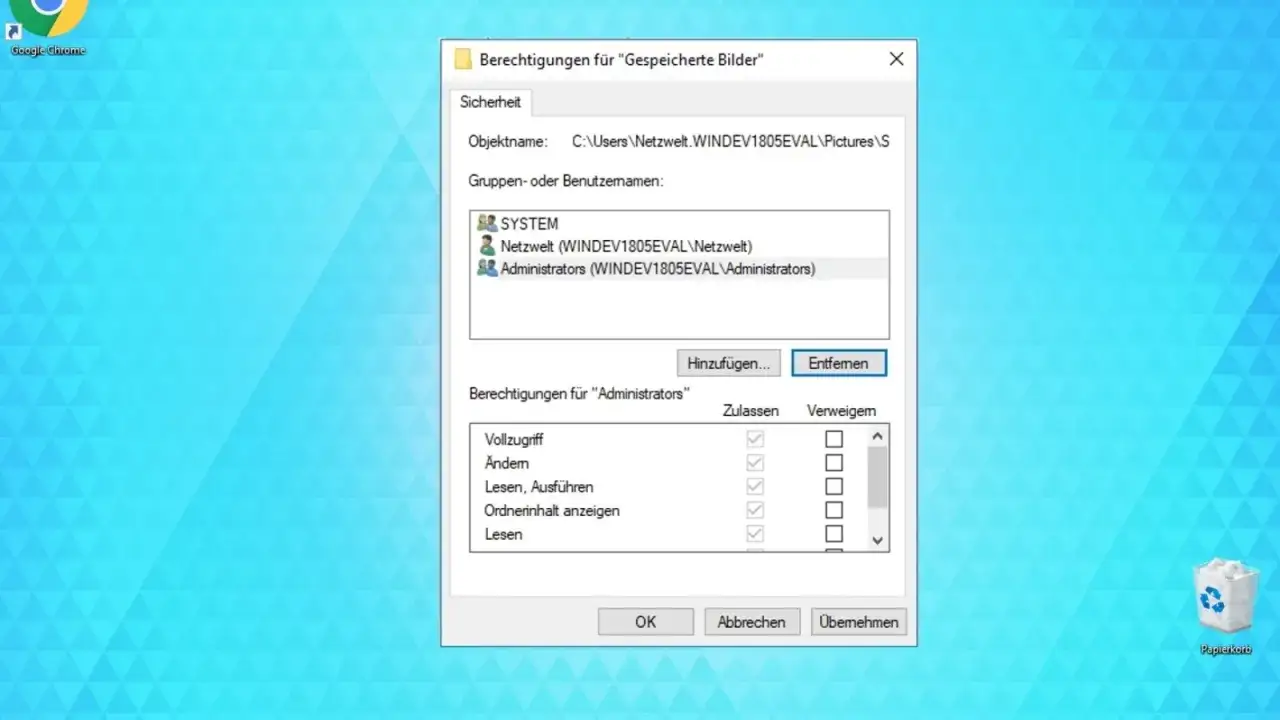This screenshot has height=720, width=1280.
Task: Click the Objektname label
Action: [x=508, y=142]
